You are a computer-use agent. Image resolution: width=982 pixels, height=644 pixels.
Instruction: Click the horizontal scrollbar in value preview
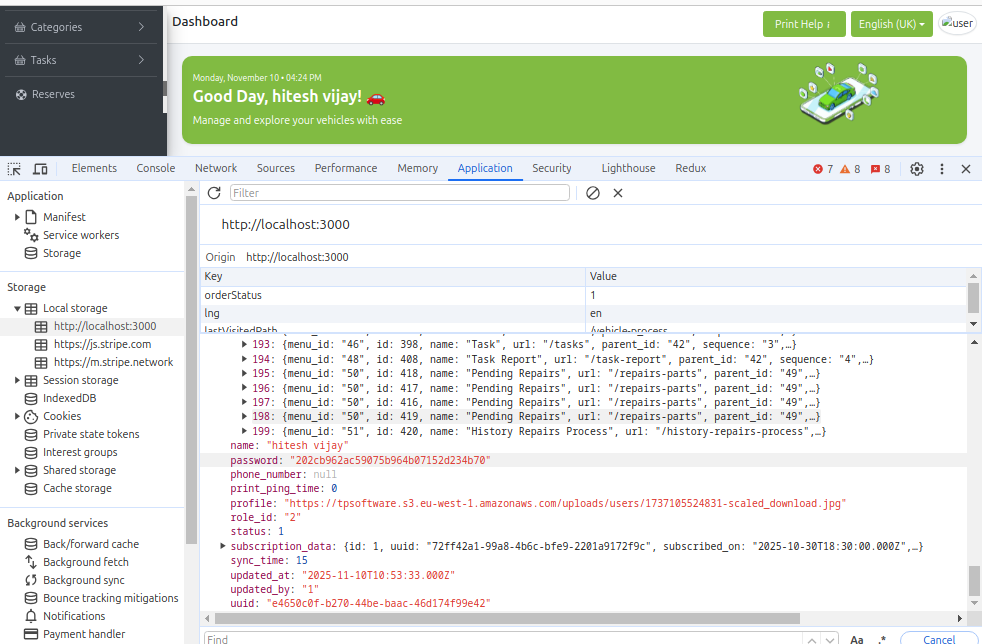point(507,618)
